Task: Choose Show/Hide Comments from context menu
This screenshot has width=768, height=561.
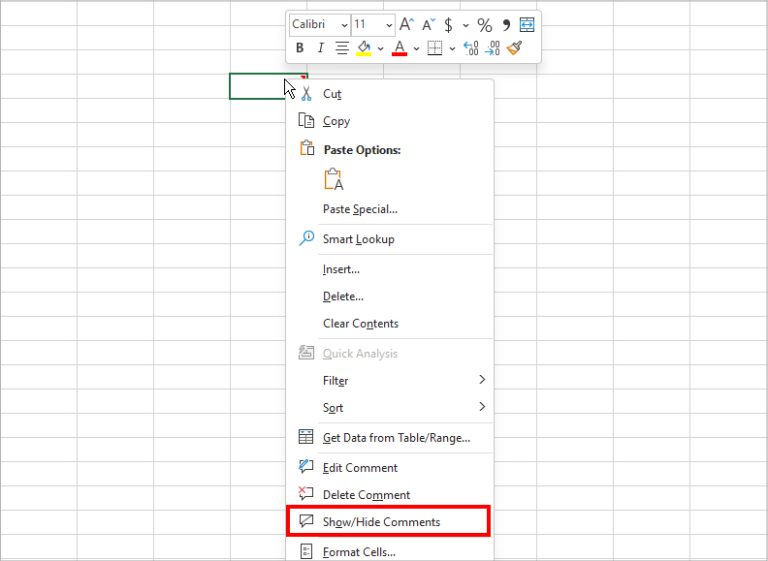Action: pyautogui.click(x=381, y=522)
